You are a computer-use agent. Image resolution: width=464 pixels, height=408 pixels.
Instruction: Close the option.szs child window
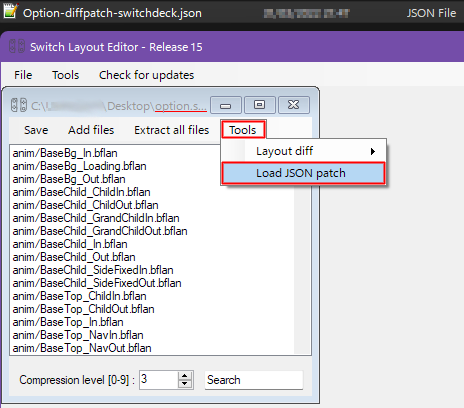pos(294,105)
